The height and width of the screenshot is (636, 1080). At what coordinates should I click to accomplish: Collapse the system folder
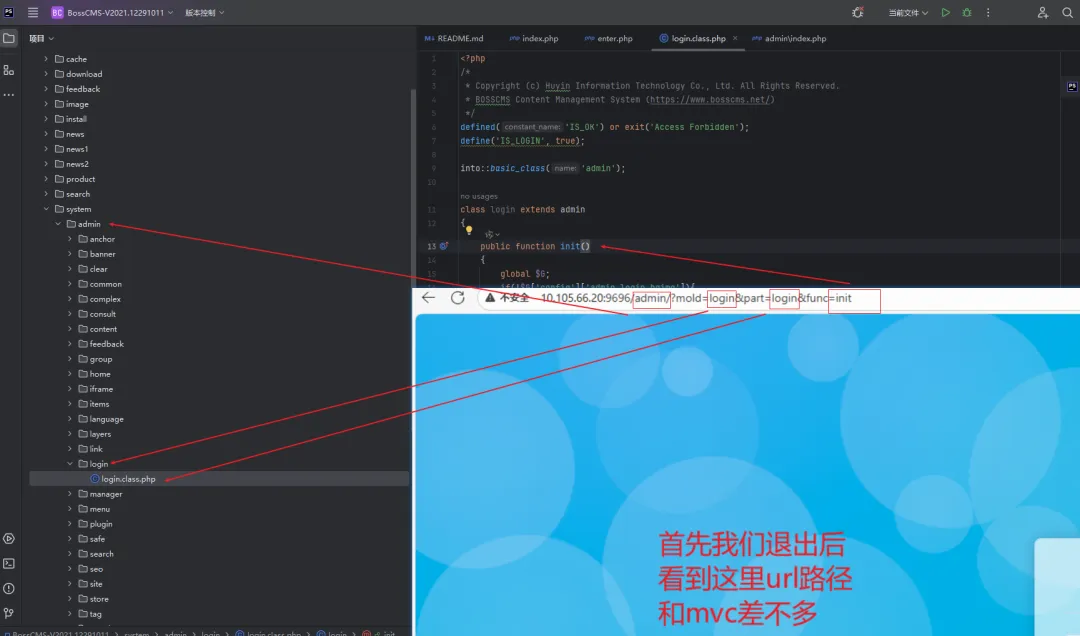pyautogui.click(x=46, y=209)
